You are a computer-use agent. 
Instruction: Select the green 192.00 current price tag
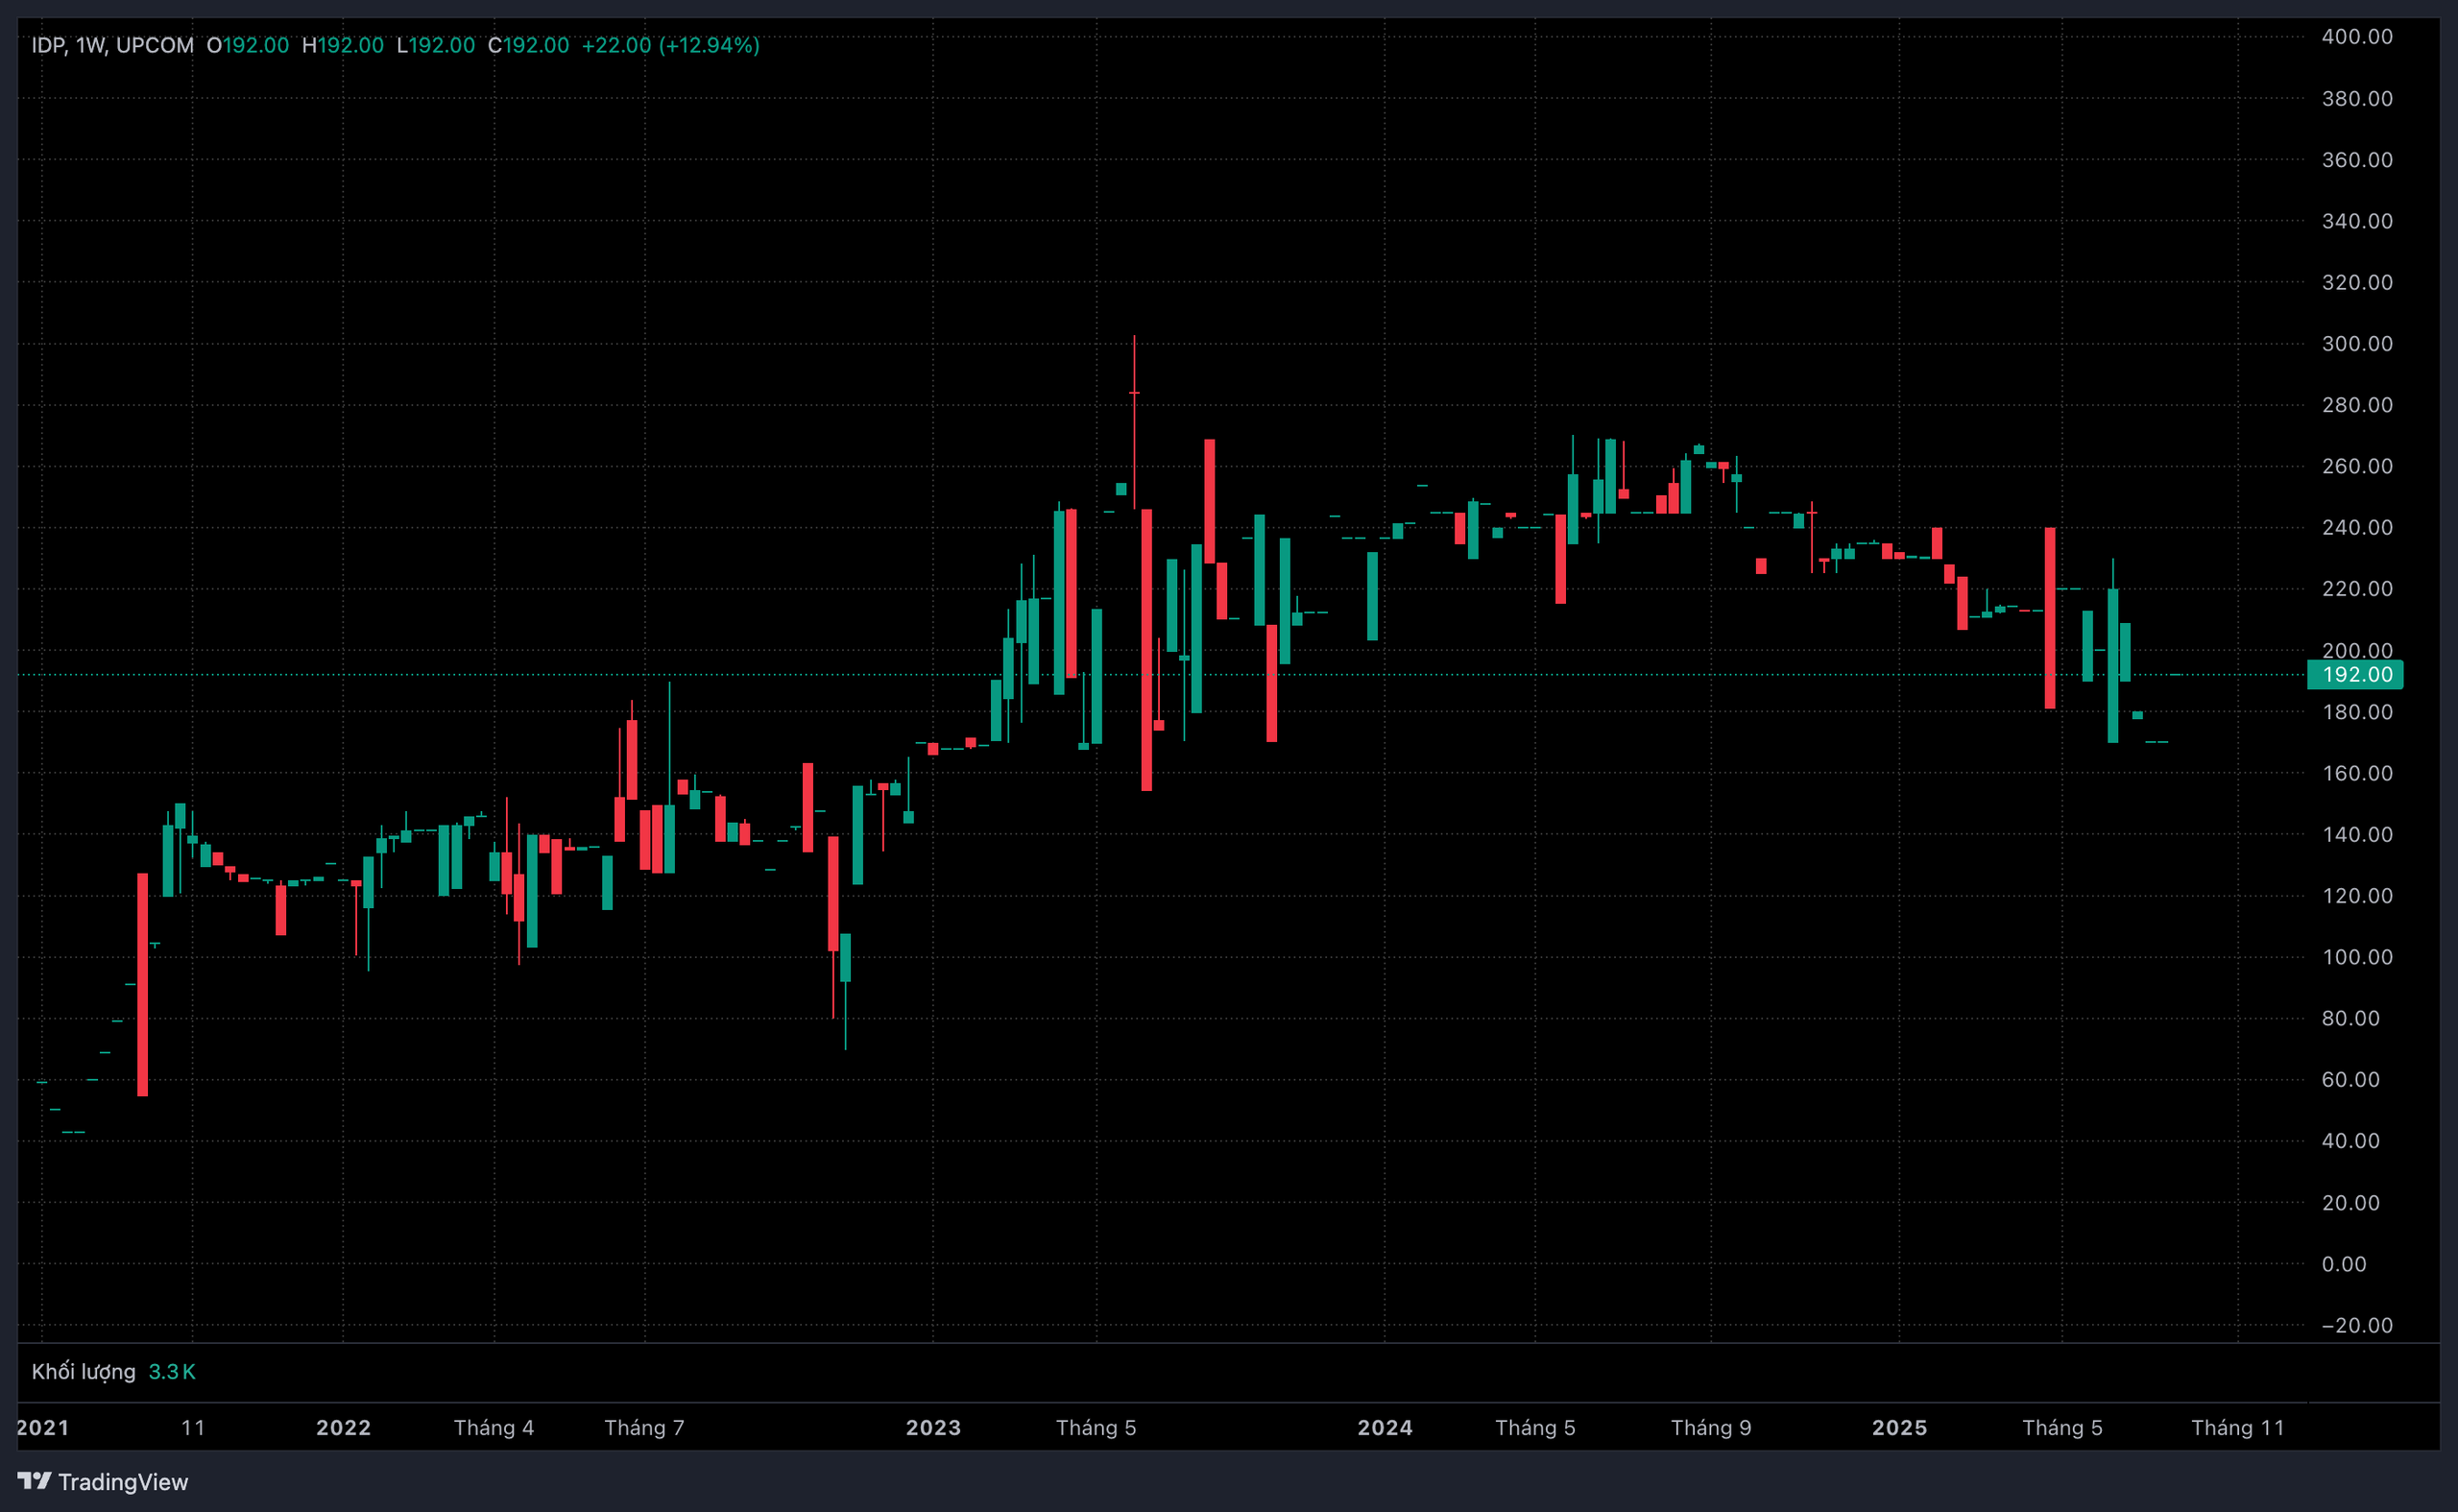point(2356,675)
